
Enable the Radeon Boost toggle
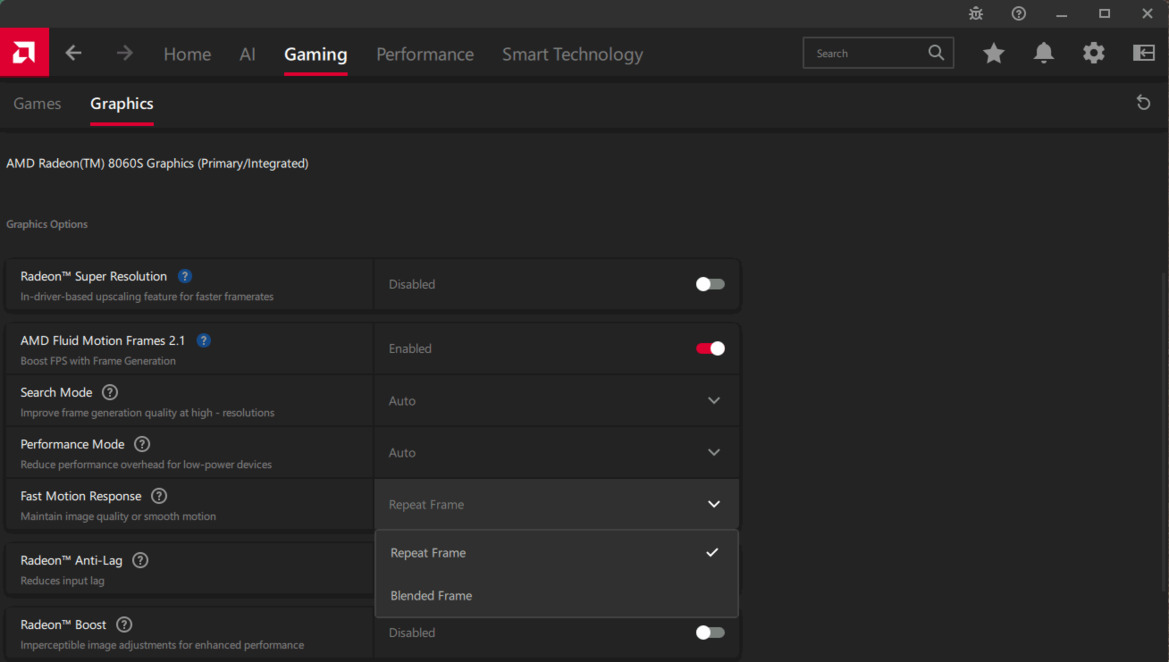tap(710, 632)
